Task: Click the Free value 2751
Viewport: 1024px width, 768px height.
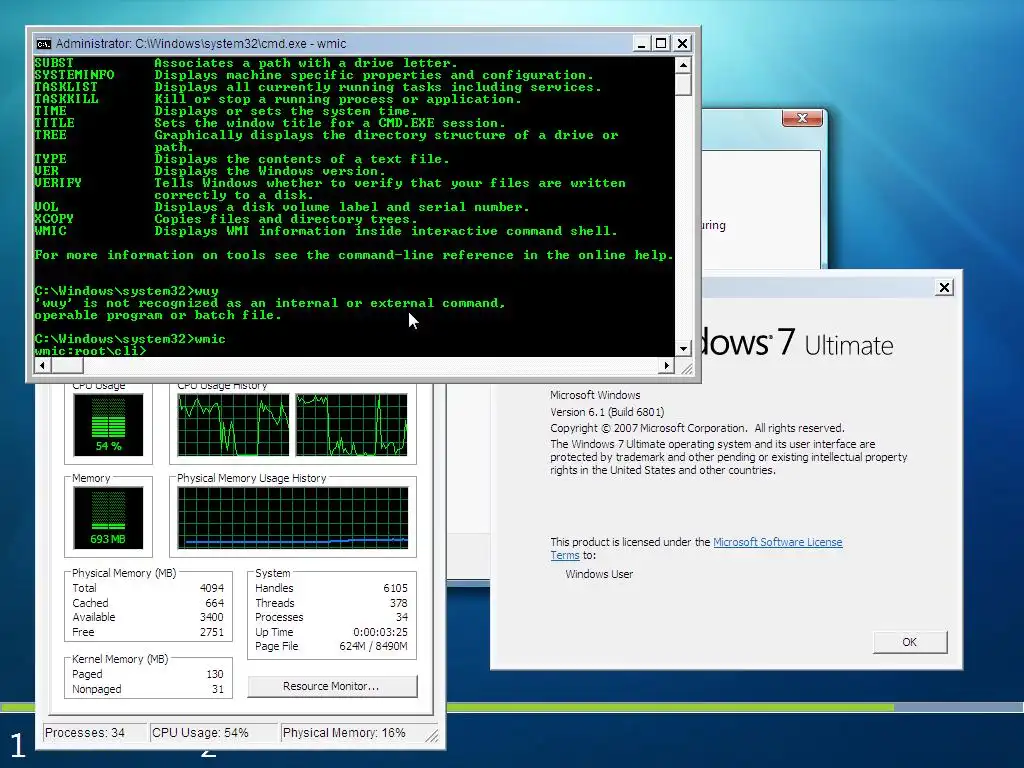Action: [x=212, y=632]
